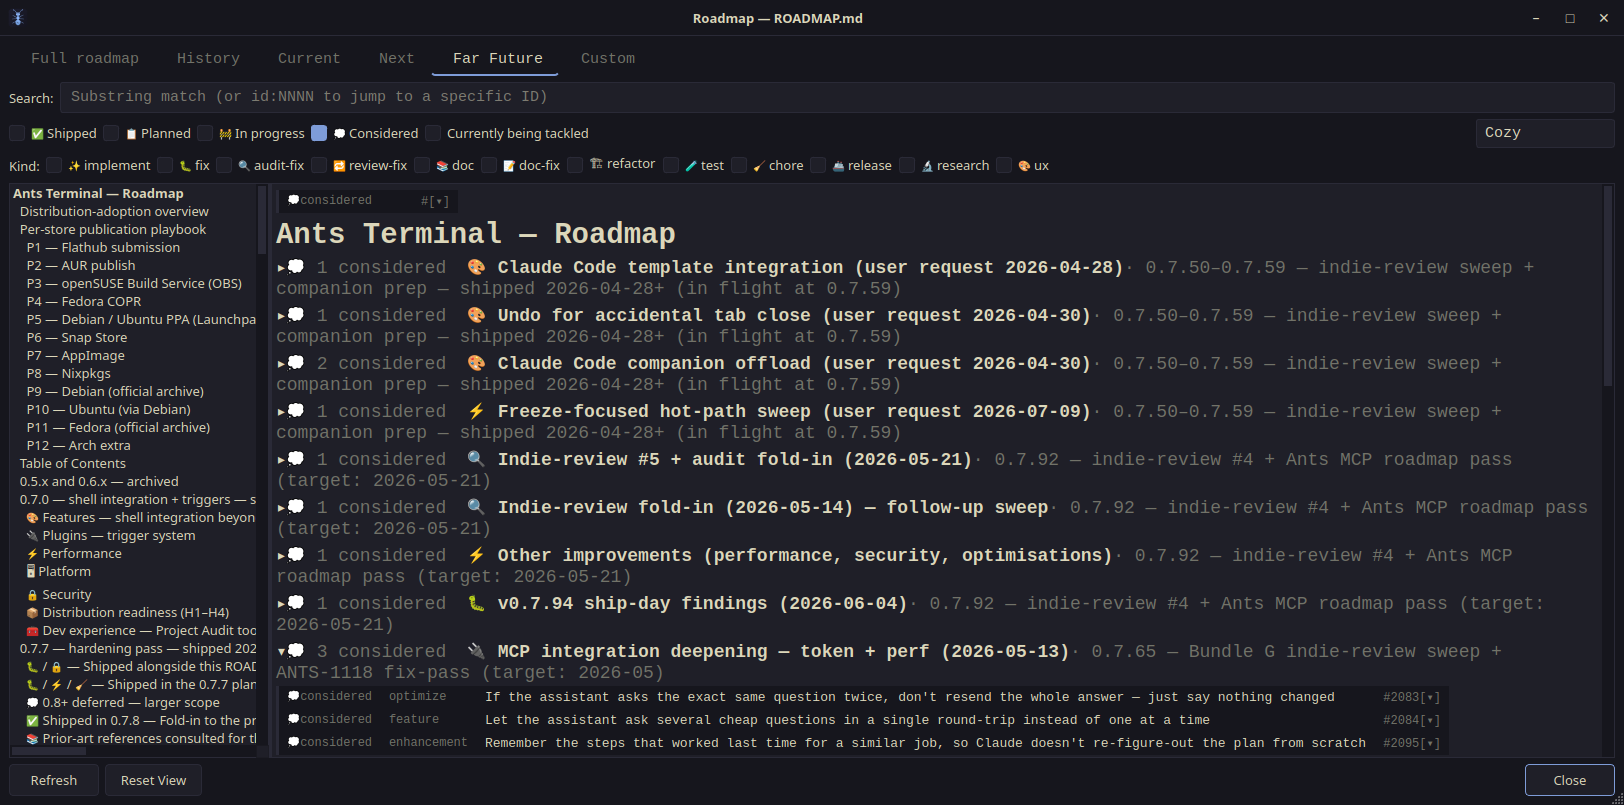Check the In progress filter box

click(205, 133)
